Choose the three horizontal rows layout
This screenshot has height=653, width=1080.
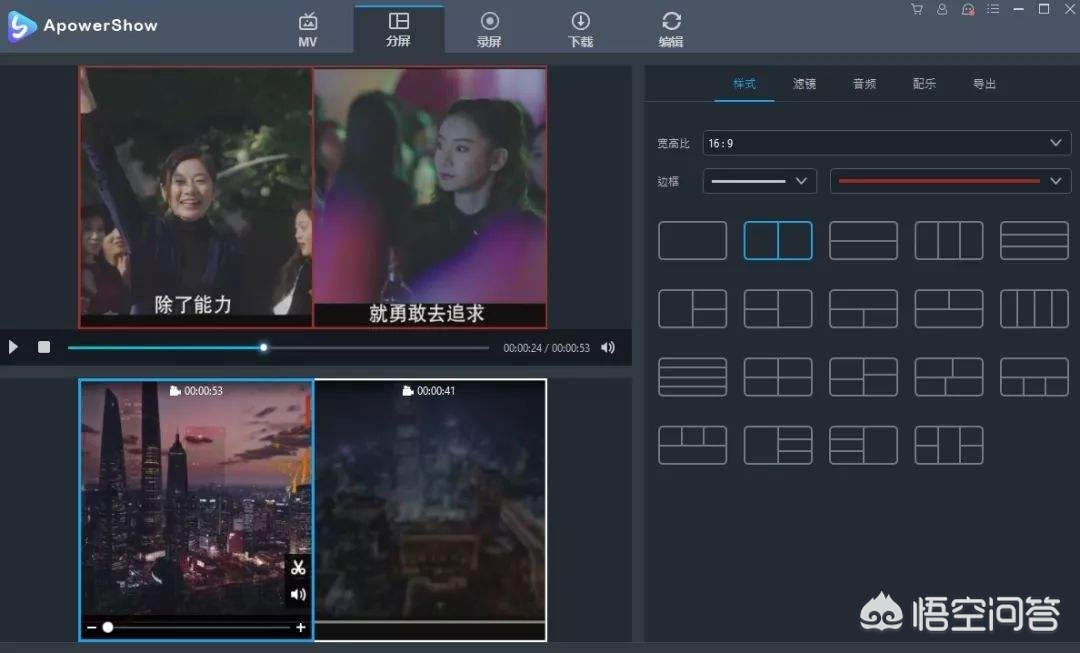pos(1034,240)
